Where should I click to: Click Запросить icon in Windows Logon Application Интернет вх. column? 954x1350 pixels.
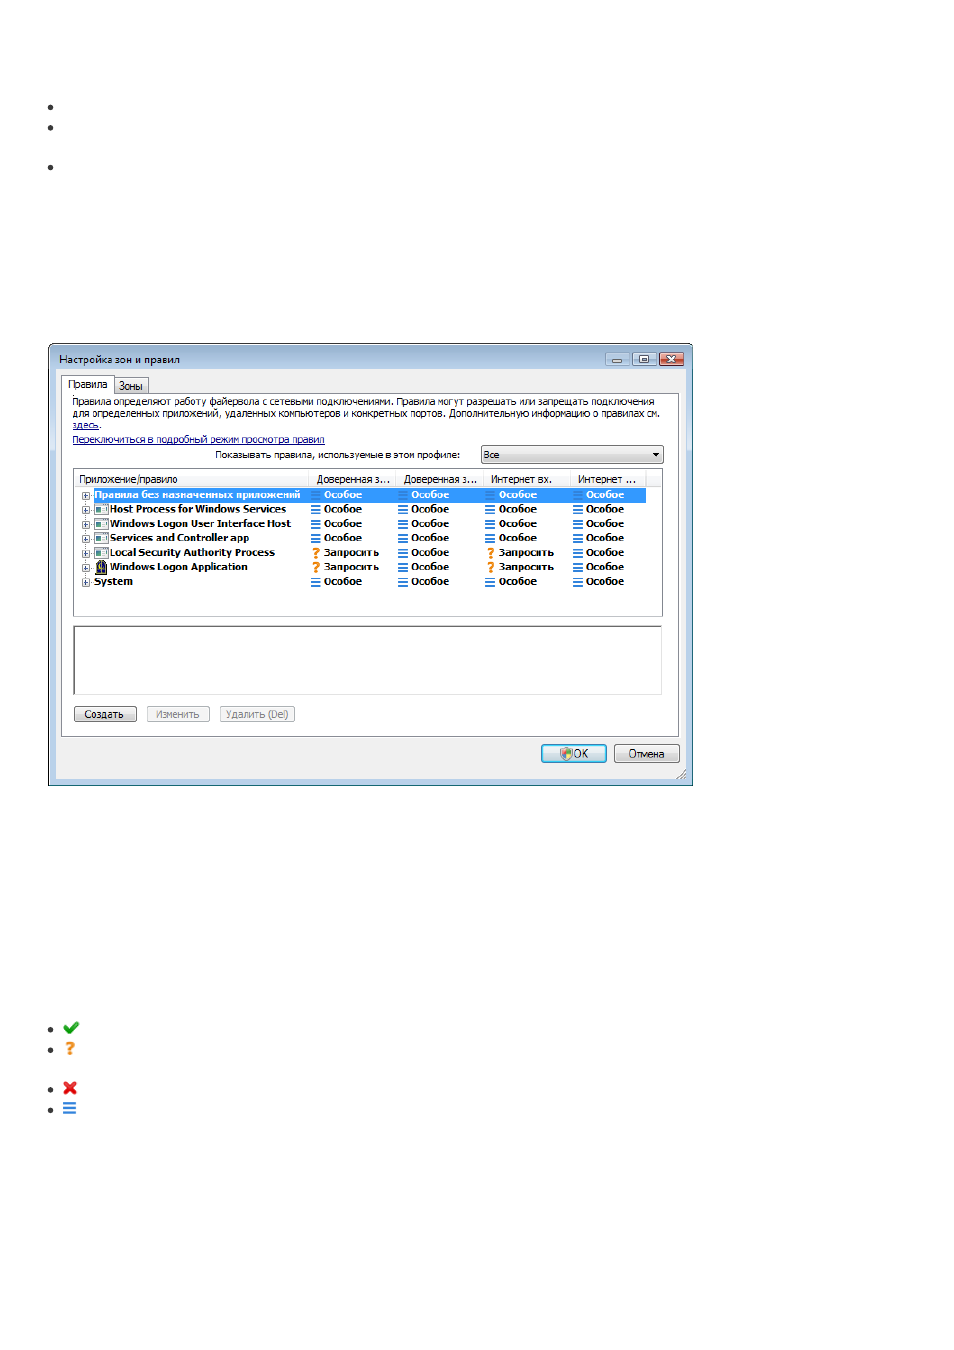pyautogui.click(x=491, y=567)
